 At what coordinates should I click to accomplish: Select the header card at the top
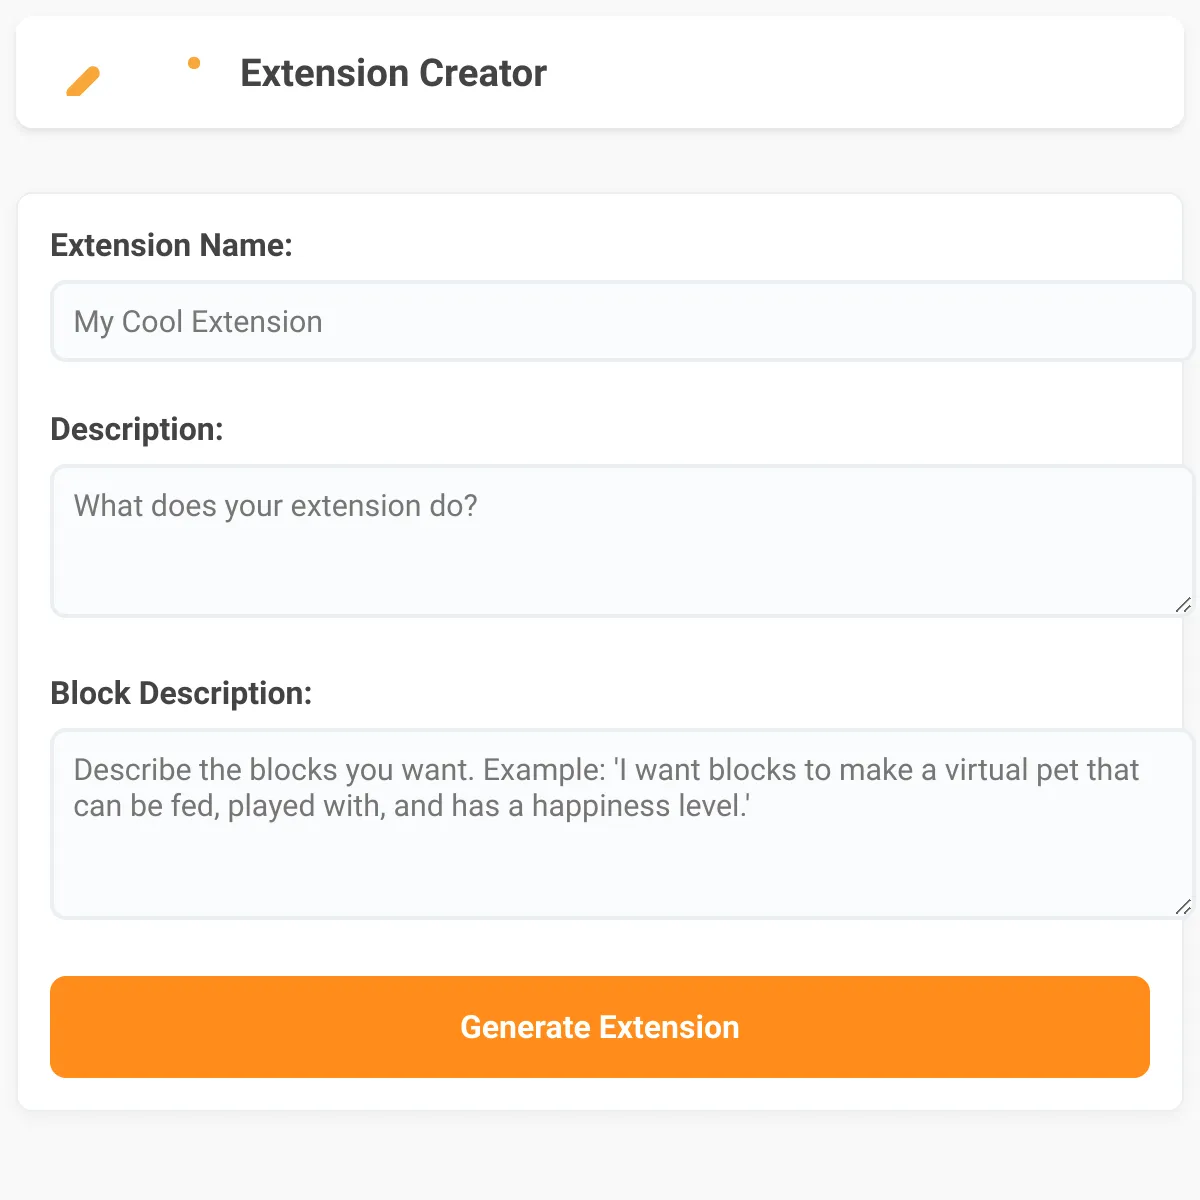tap(600, 72)
